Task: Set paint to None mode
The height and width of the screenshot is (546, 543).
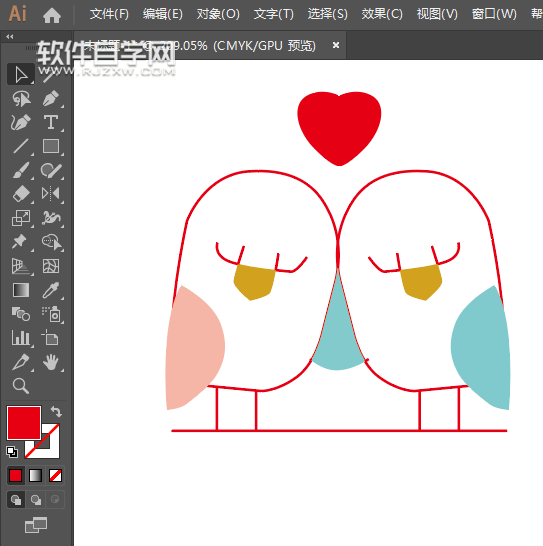Action: tap(55, 476)
